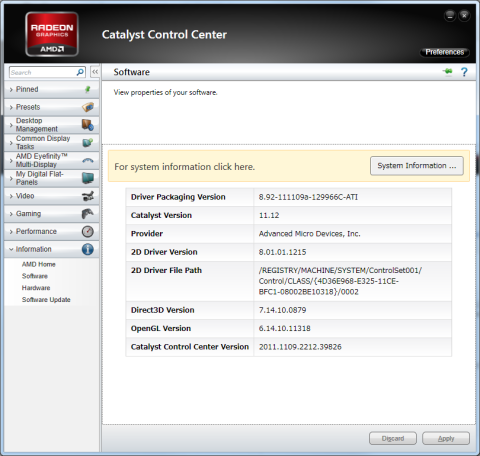Open Software Update under Information
The width and height of the screenshot is (480, 456).
click(46, 300)
